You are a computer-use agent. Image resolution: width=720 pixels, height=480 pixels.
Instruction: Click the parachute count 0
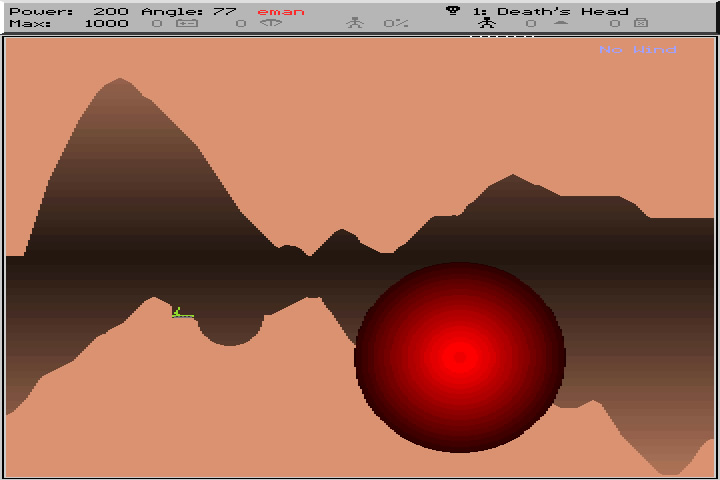[x=241, y=23]
